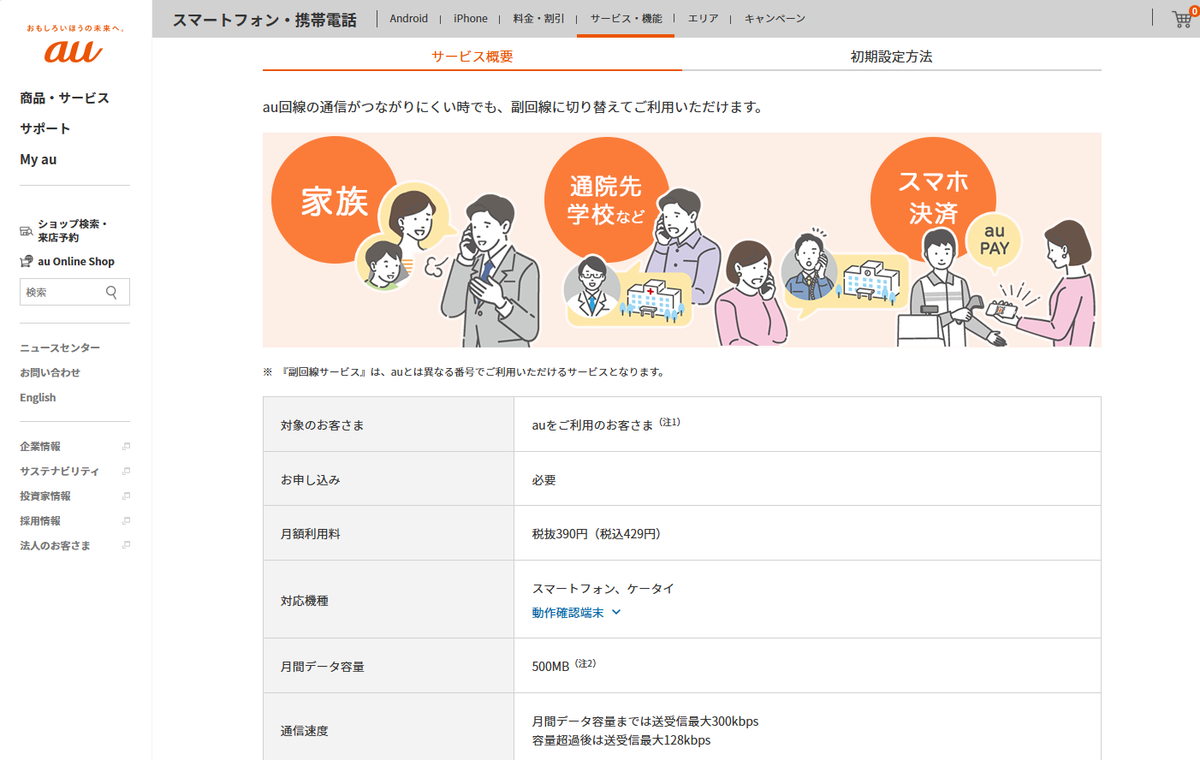Click the 注2 footnote marker

585,663
